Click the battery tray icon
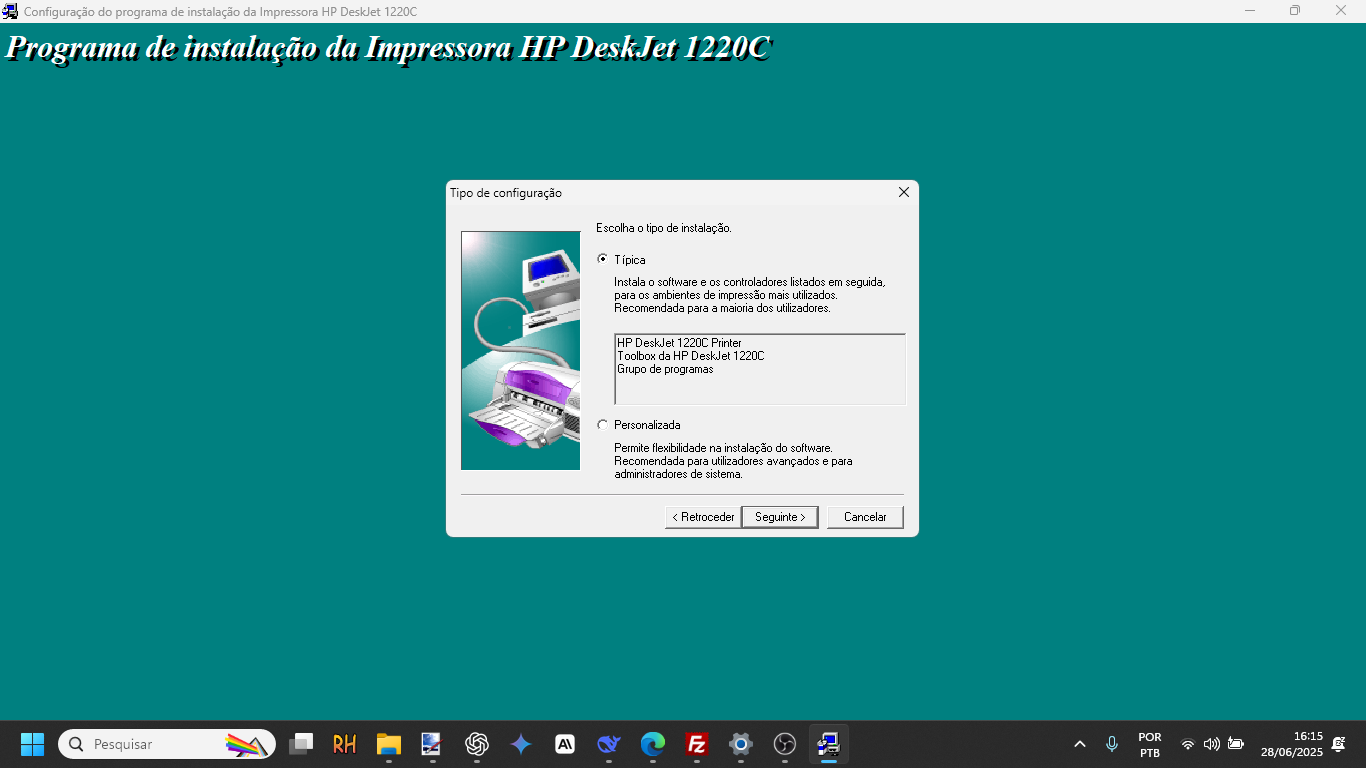The height and width of the screenshot is (768, 1366). coord(1236,744)
